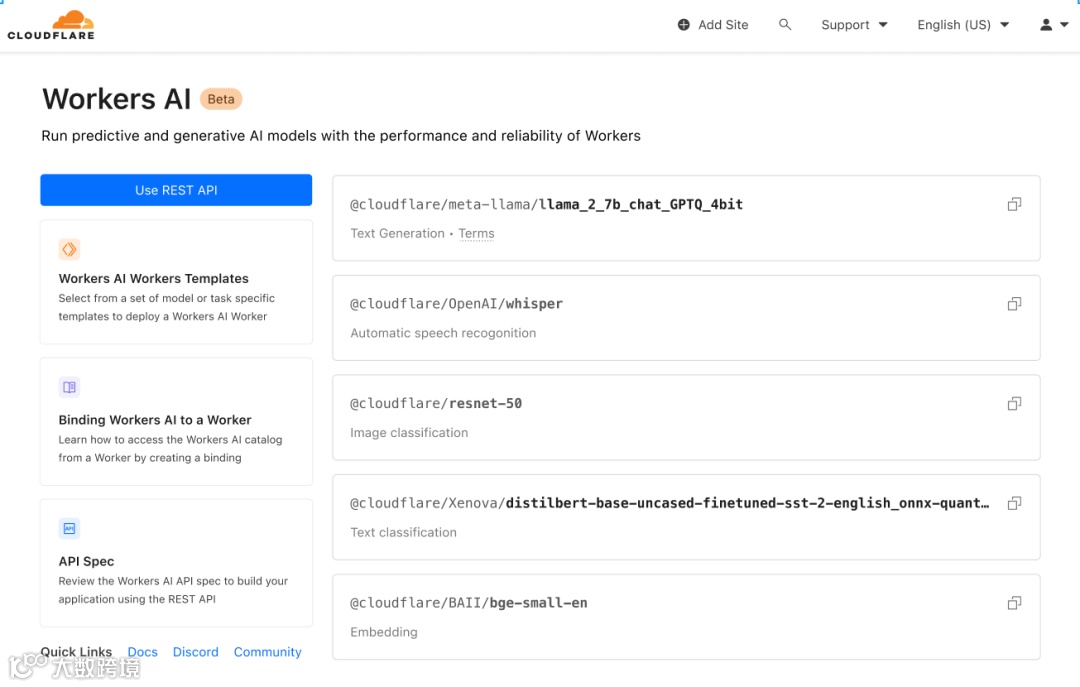Copy the resnet-50 model identifier

pos(1014,404)
